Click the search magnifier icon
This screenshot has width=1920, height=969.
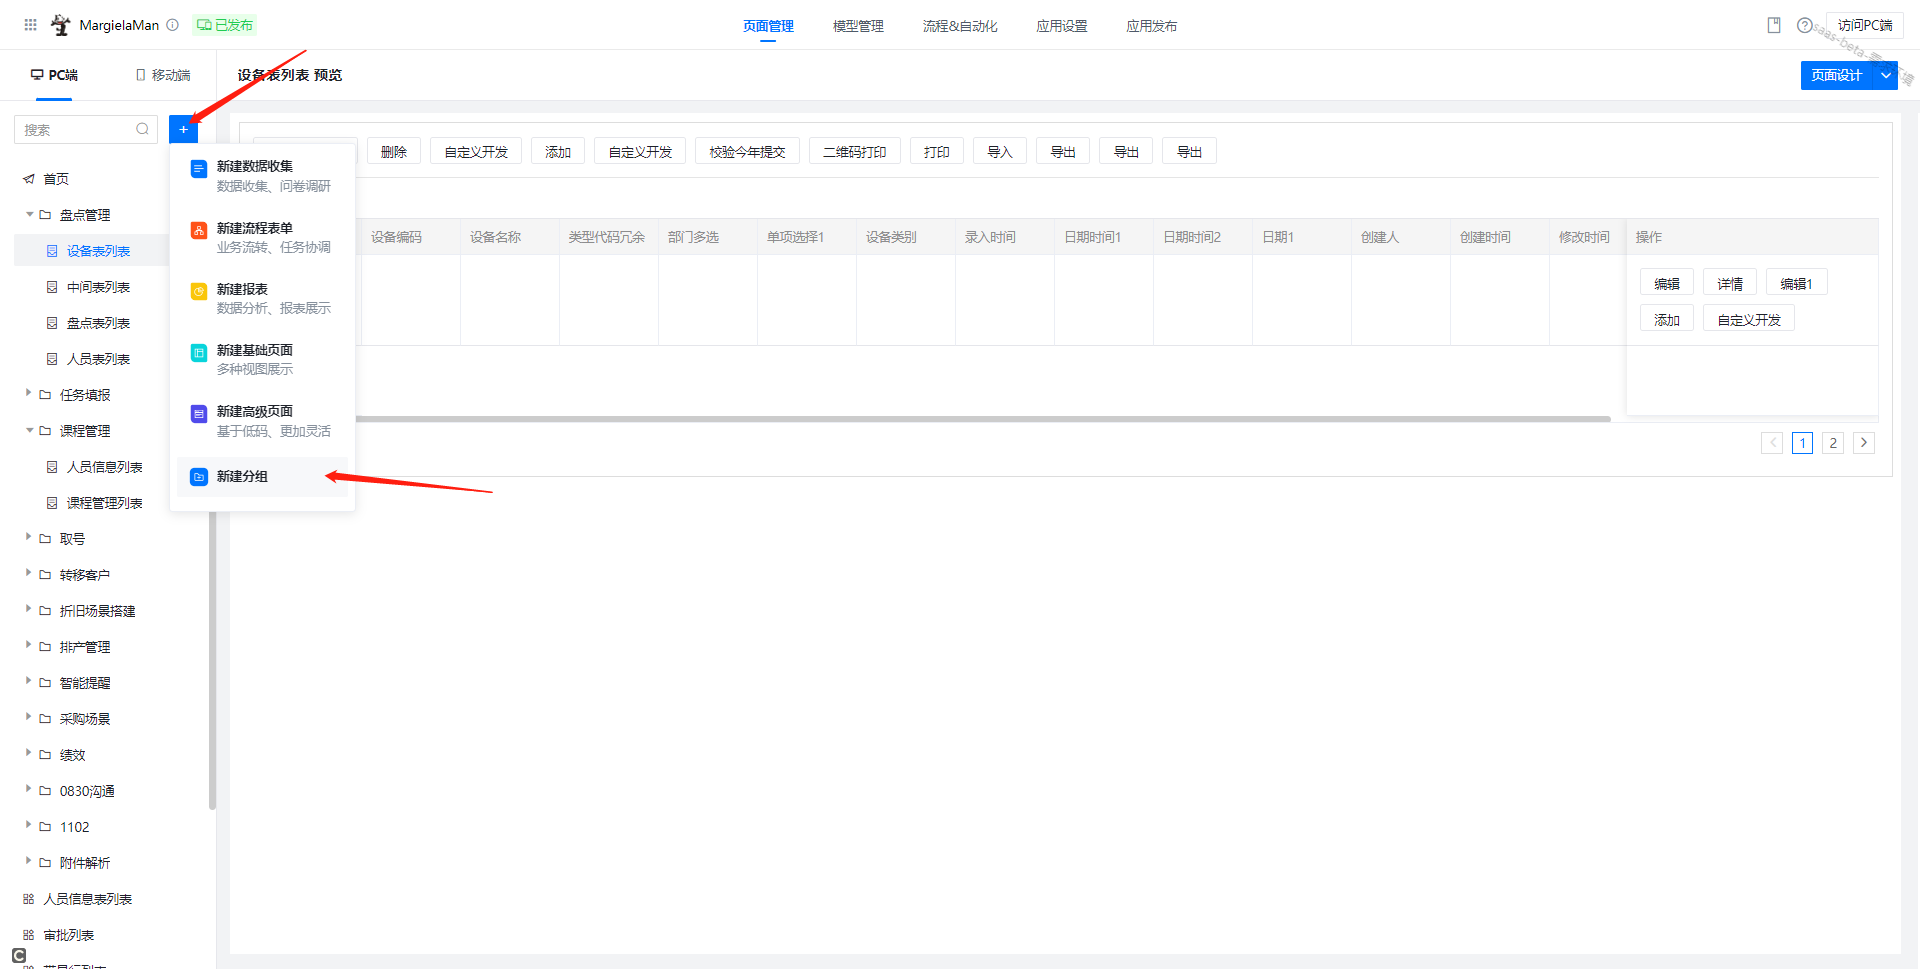[x=142, y=129]
